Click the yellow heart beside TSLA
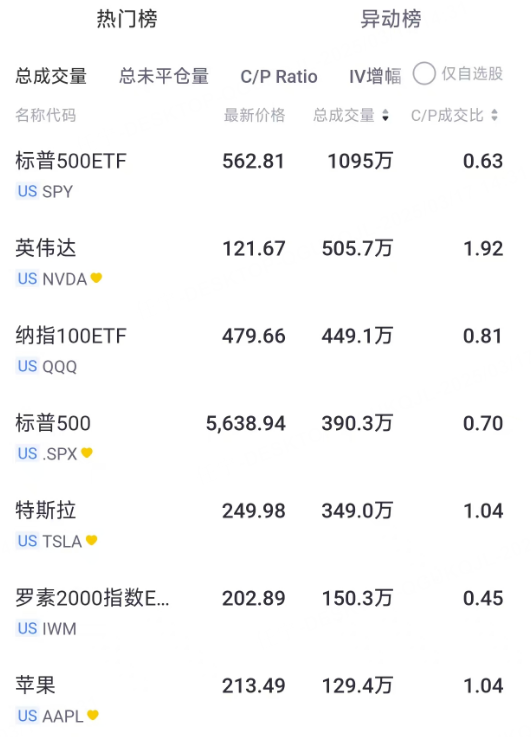Screen dimensions: 531x737 pos(92,540)
